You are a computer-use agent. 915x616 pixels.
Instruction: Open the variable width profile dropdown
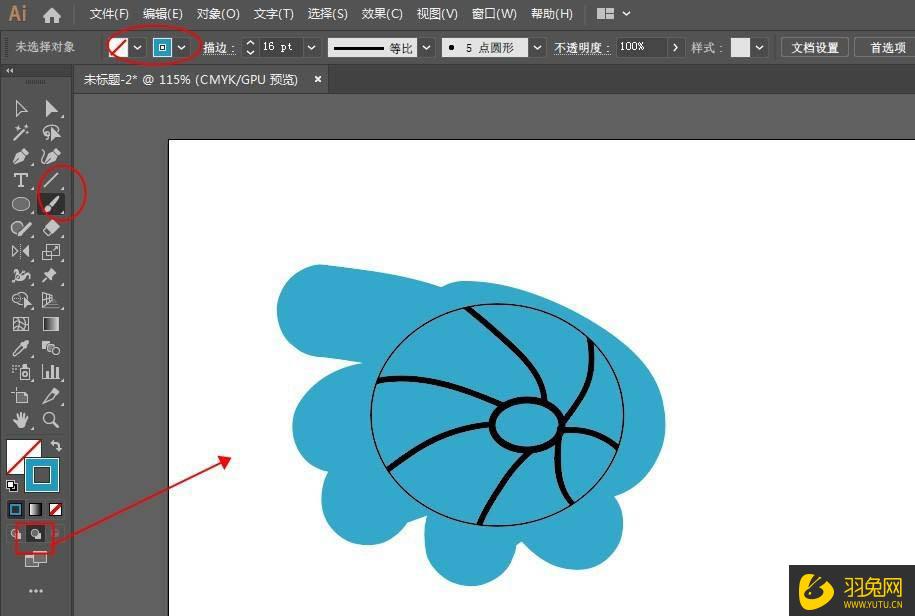point(427,47)
